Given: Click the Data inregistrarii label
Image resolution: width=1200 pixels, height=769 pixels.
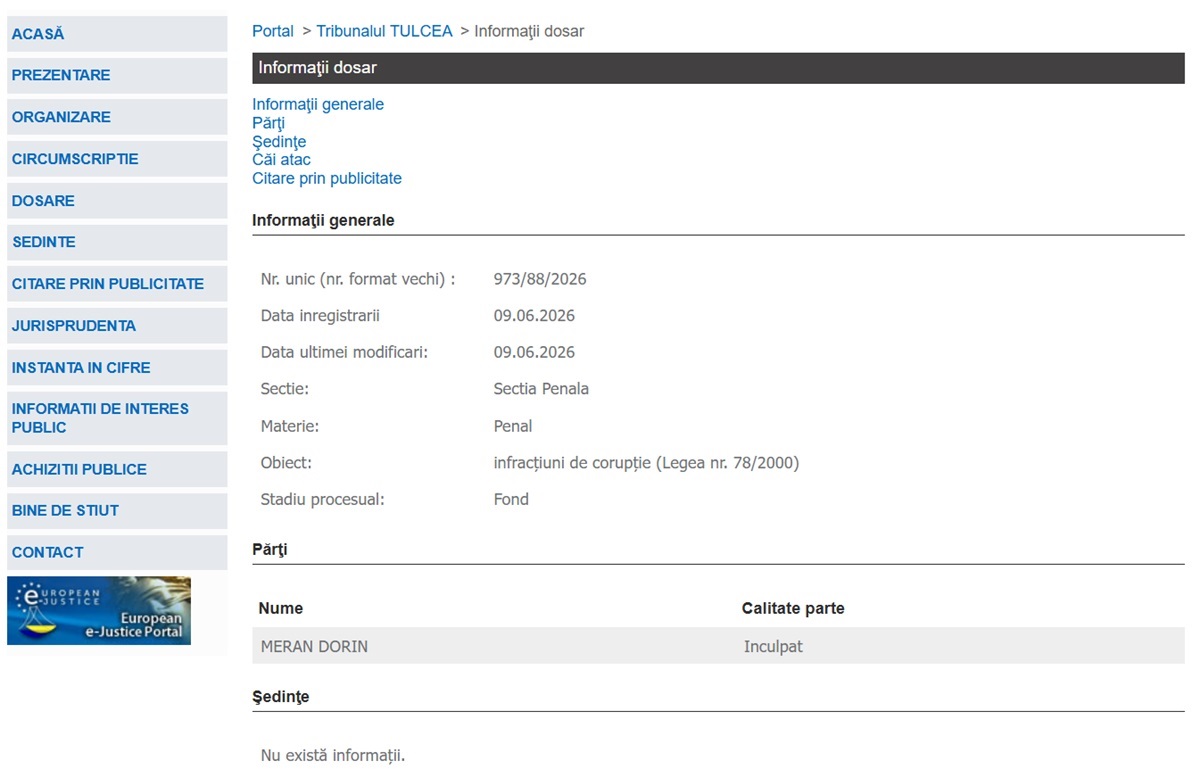Looking at the screenshot, I should click(x=320, y=316).
